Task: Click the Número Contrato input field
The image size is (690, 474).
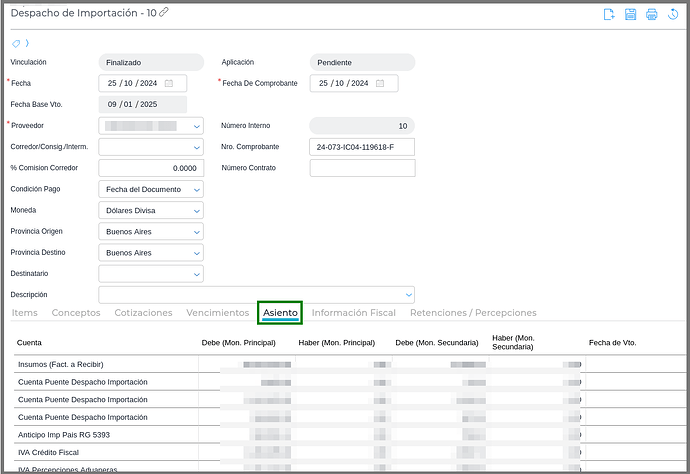Action: [362, 168]
